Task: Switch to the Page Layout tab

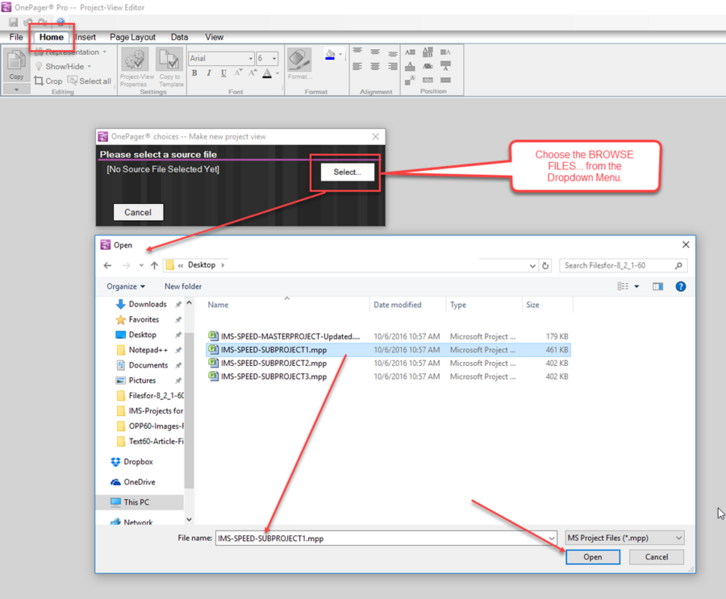Action: [x=132, y=37]
